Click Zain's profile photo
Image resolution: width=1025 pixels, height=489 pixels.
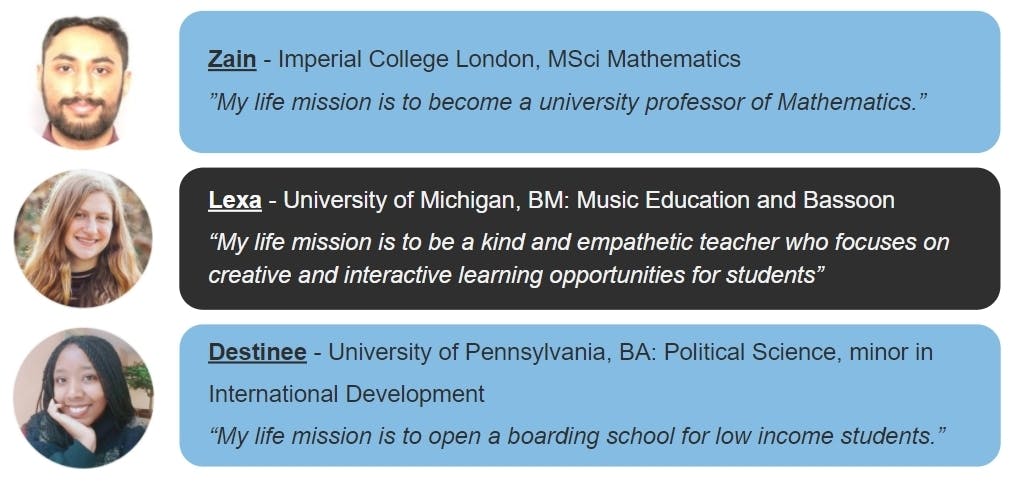pos(84,82)
